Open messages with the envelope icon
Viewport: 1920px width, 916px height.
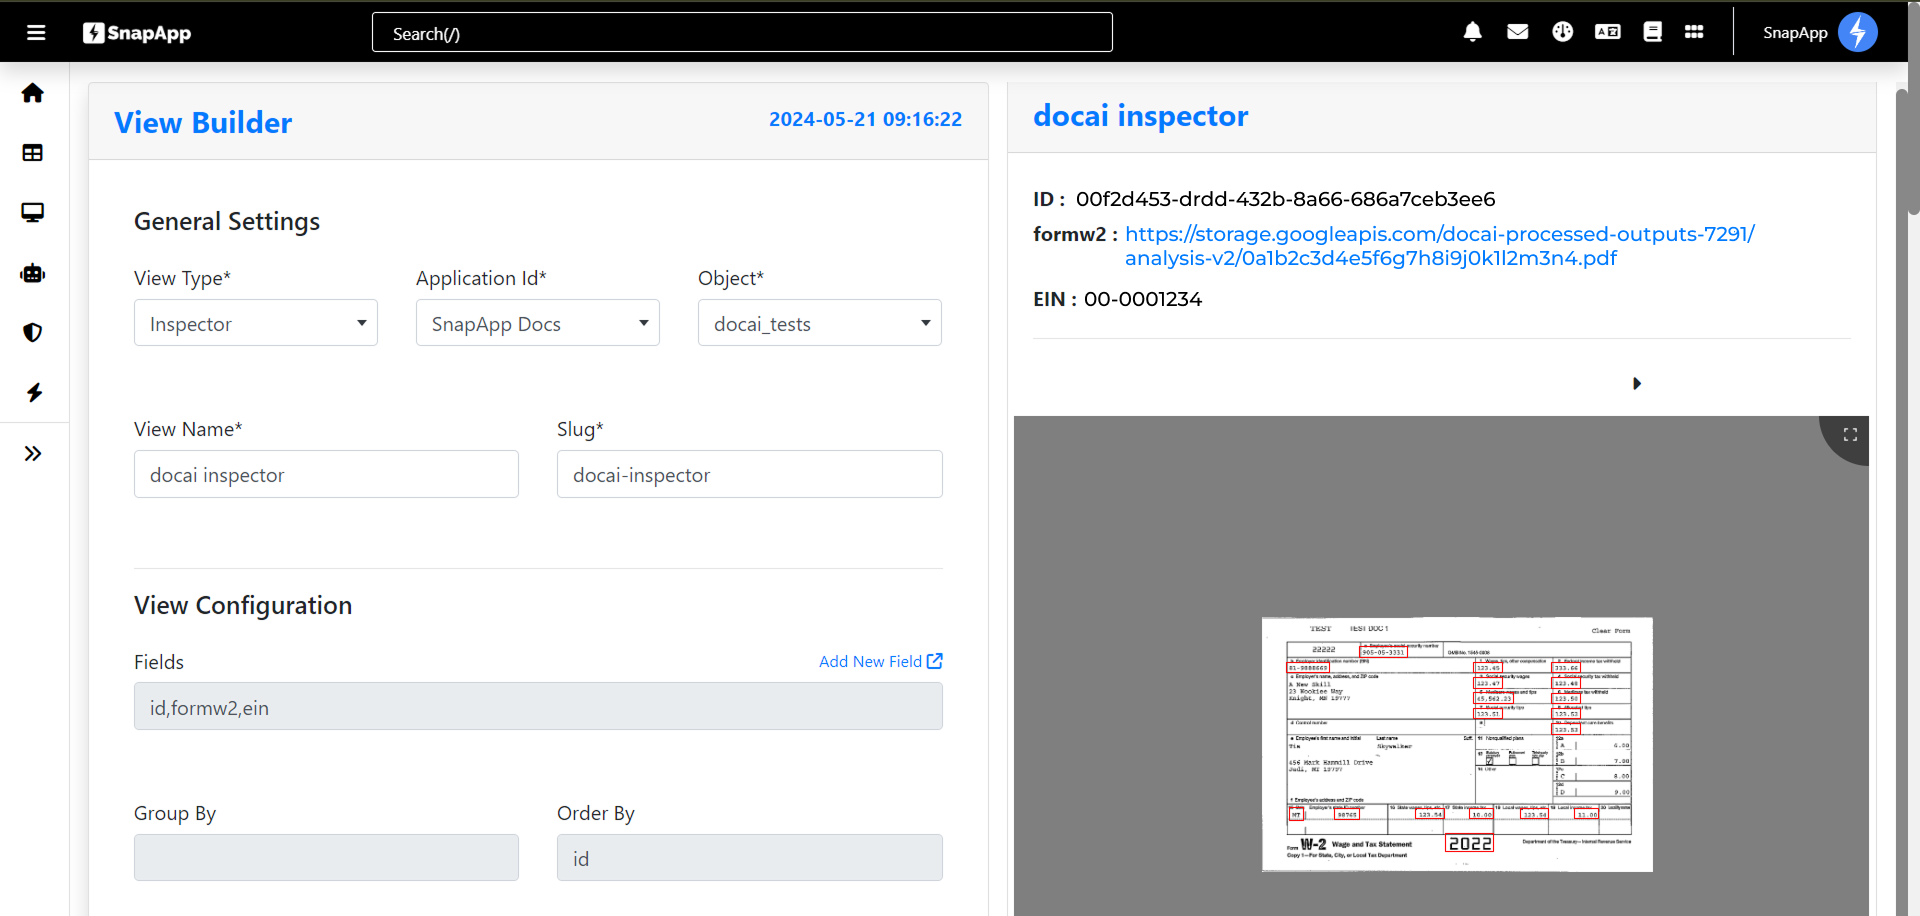pos(1517,31)
